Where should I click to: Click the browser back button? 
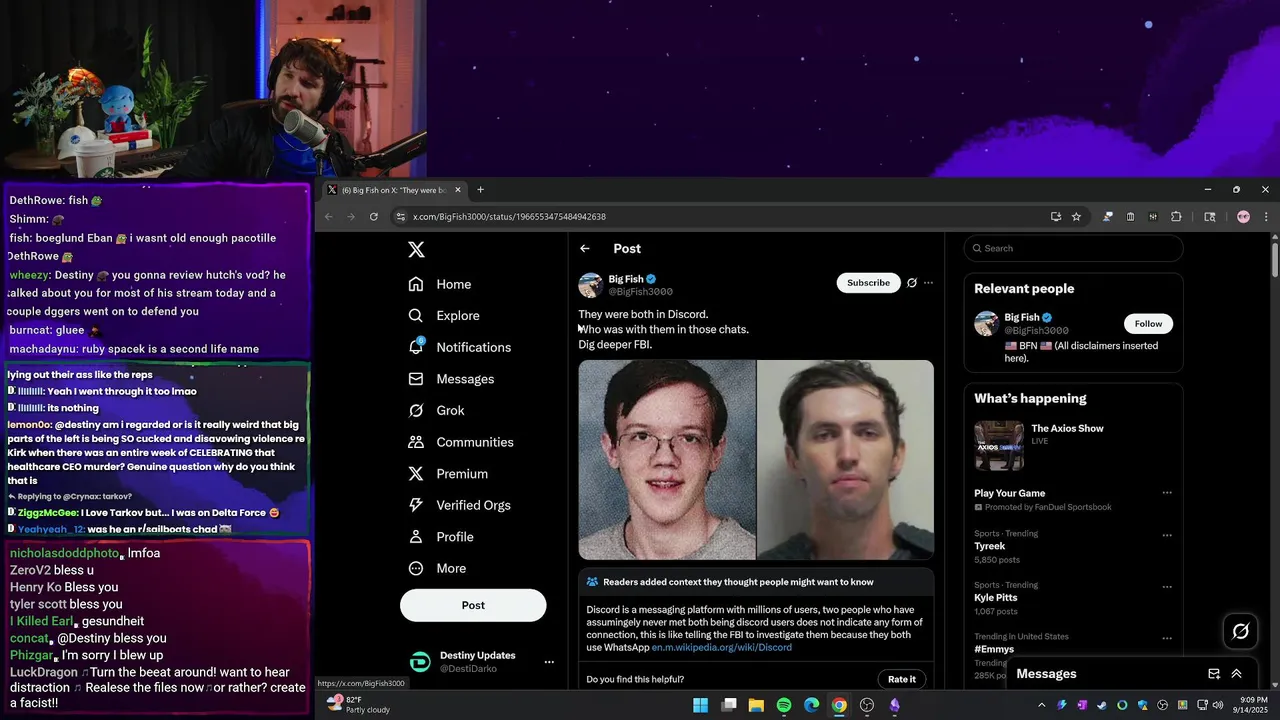329,217
